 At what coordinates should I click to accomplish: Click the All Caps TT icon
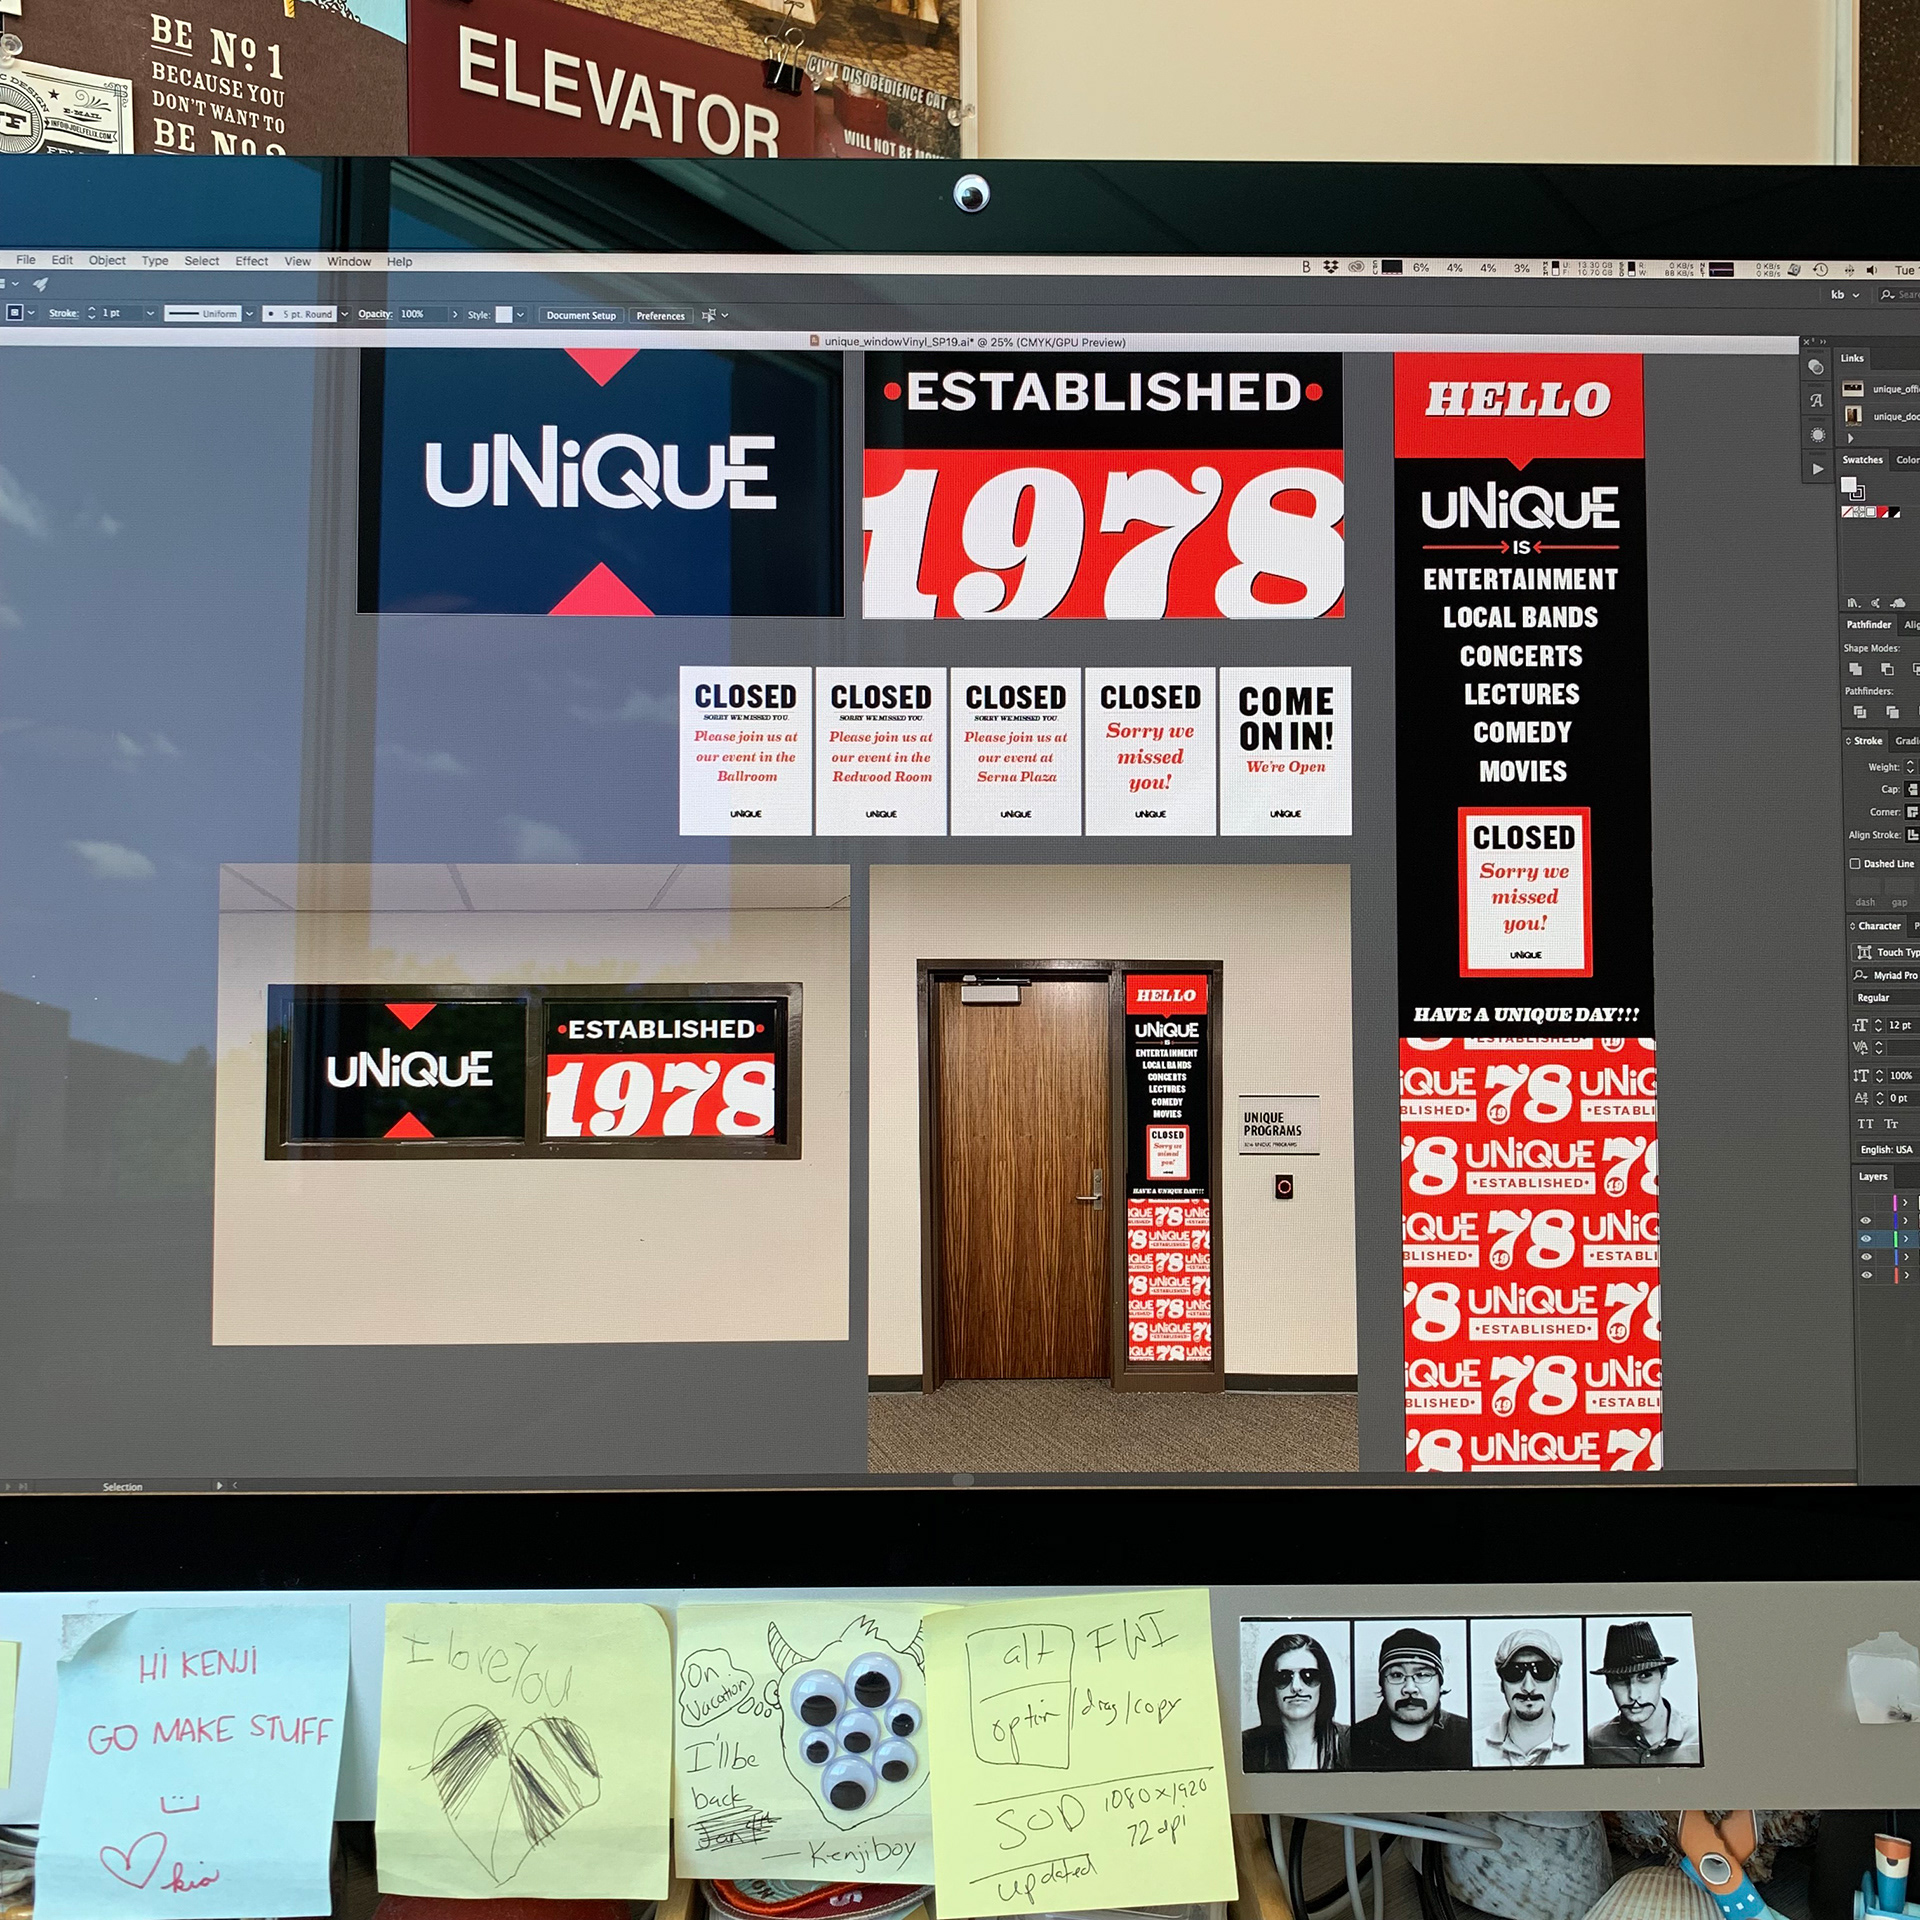[x=1866, y=1124]
